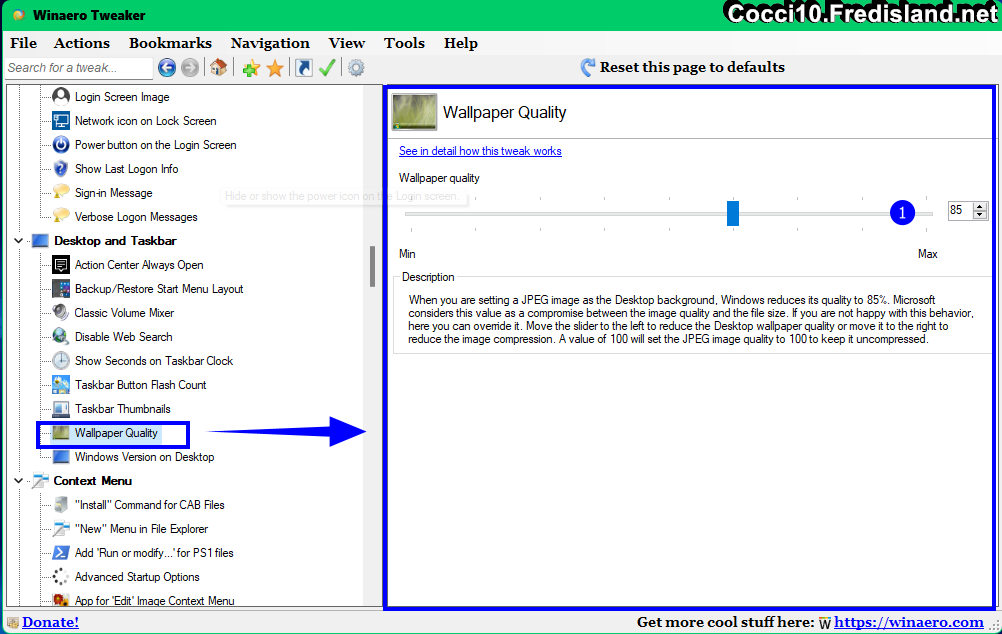Image resolution: width=1002 pixels, height=634 pixels.
Task: Open the View menu
Action: point(347,43)
